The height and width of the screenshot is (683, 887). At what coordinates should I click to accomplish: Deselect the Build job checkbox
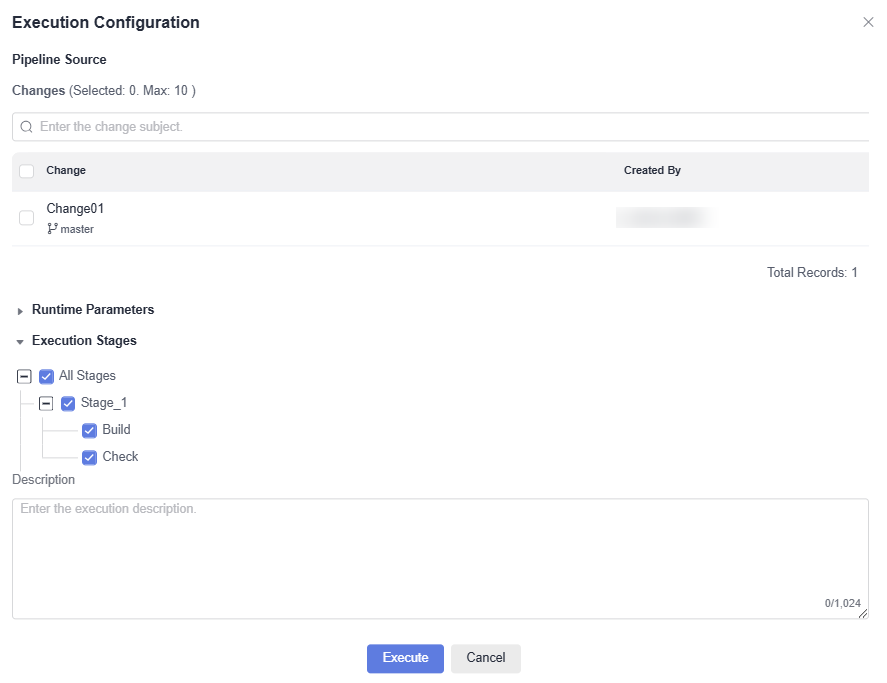[x=89, y=431]
